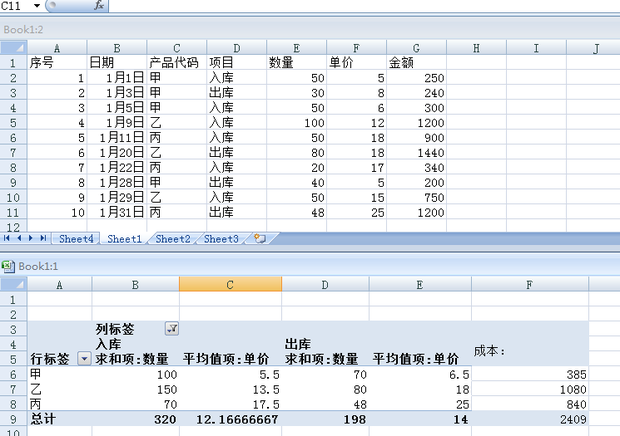Select the unit price cell 25 in Book1:2
The image size is (620, 436).
click(x=356, y=213)
